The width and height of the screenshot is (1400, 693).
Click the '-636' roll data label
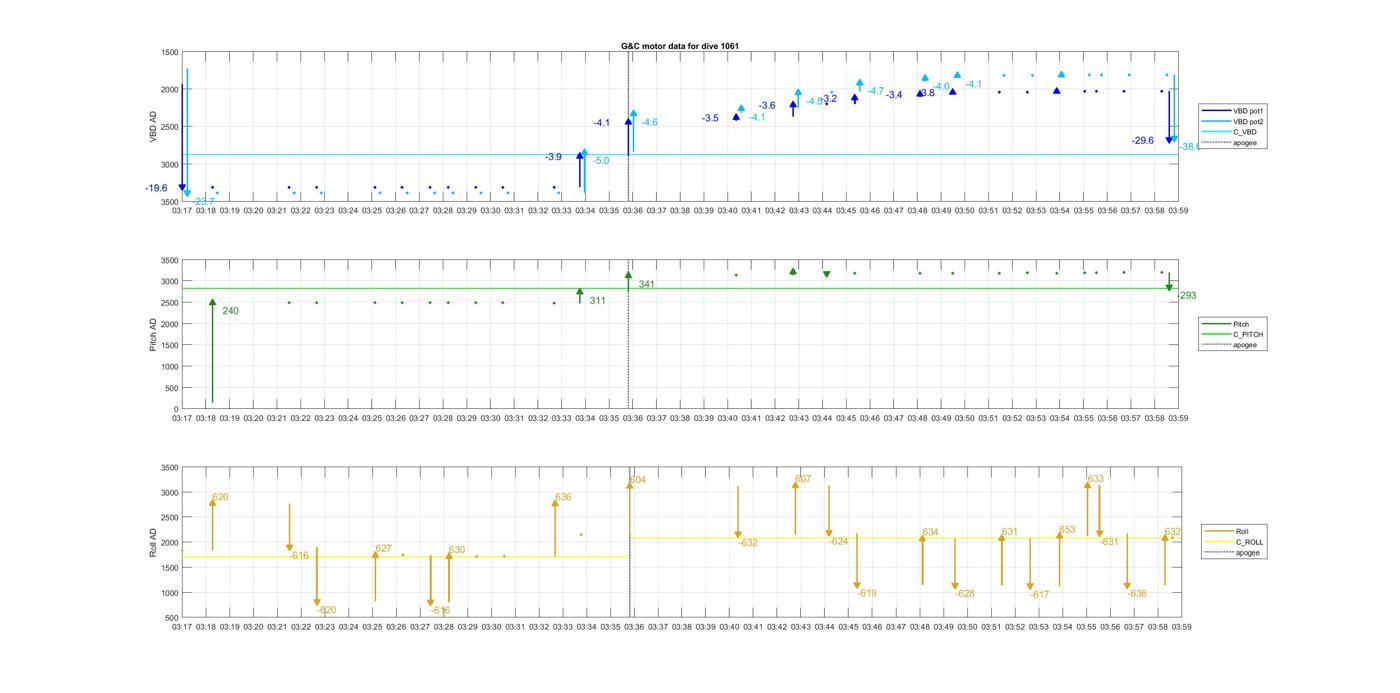click(1137, 594)
